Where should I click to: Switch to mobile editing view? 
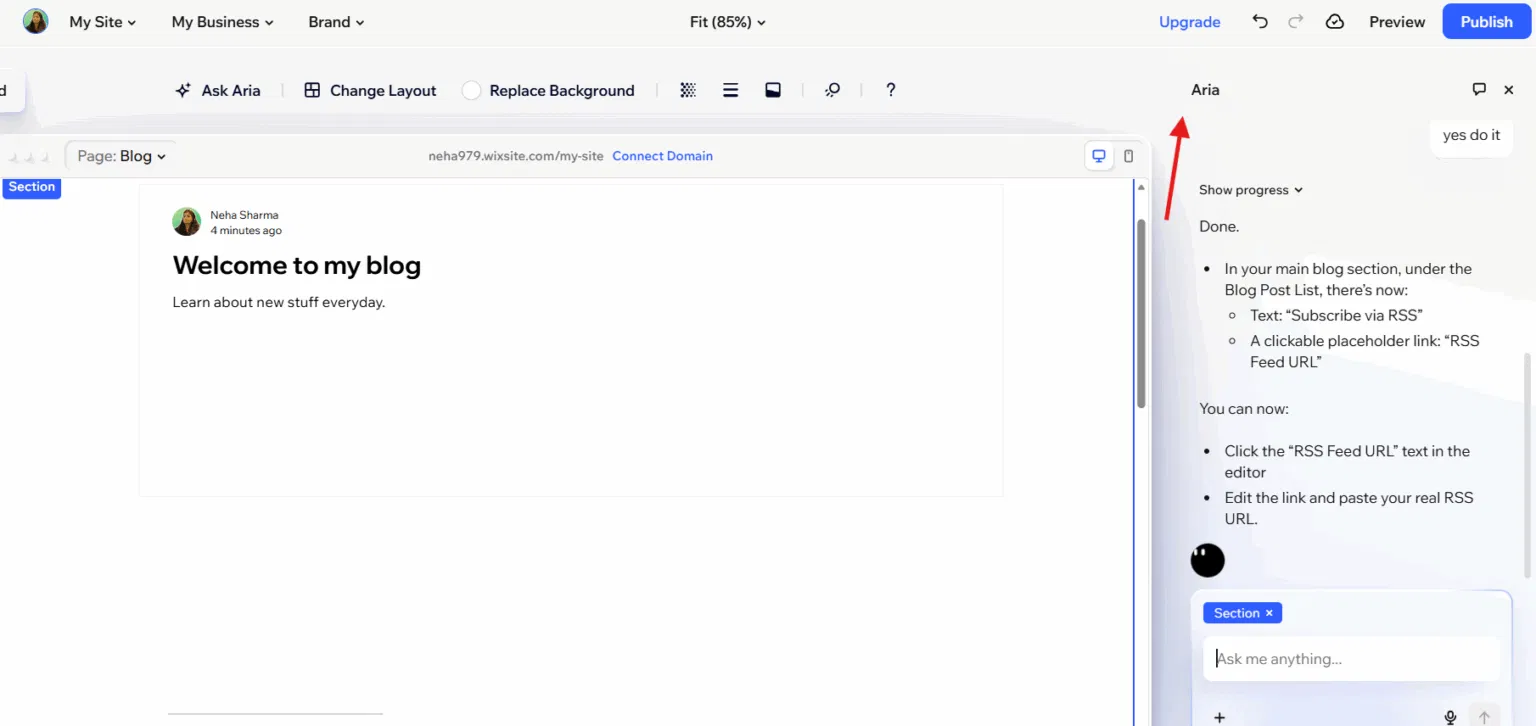pos(1128,156)
